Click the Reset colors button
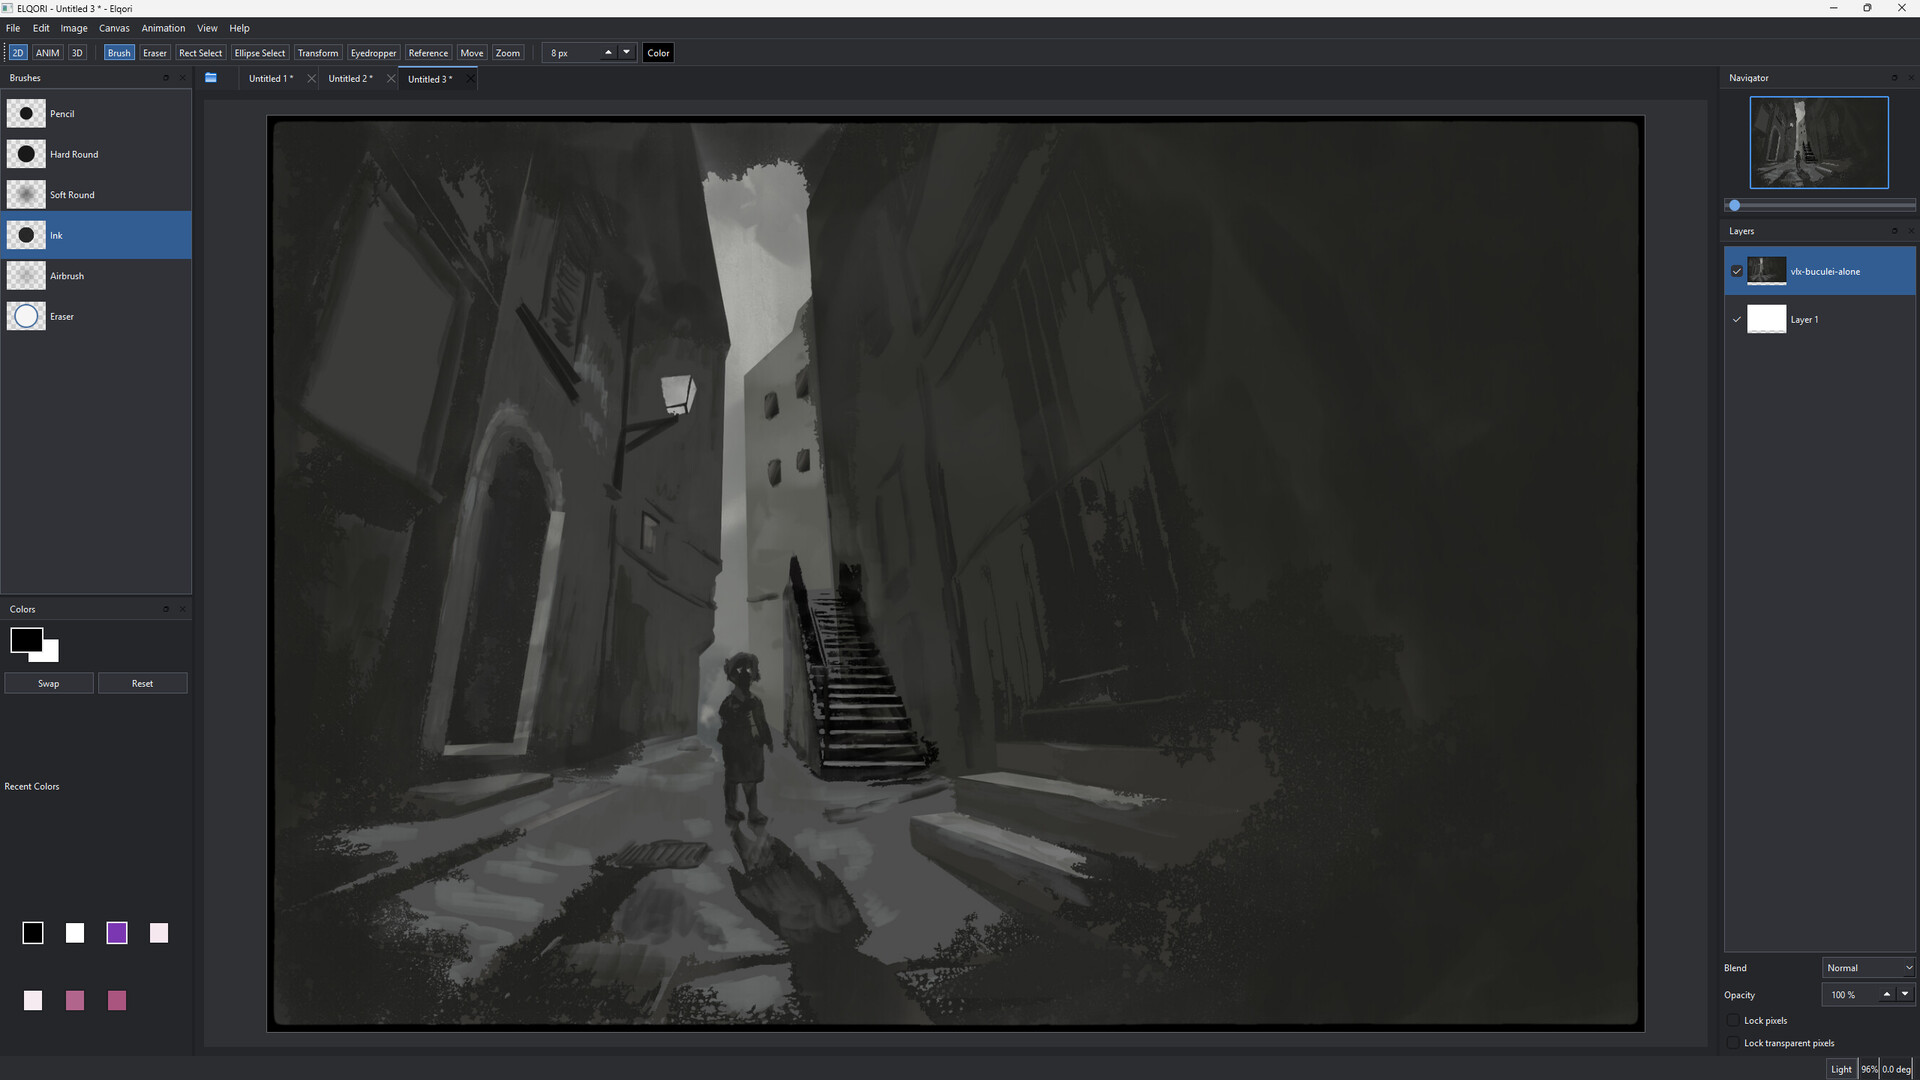Screen dimensions: 1920x1080 [142, 683]
